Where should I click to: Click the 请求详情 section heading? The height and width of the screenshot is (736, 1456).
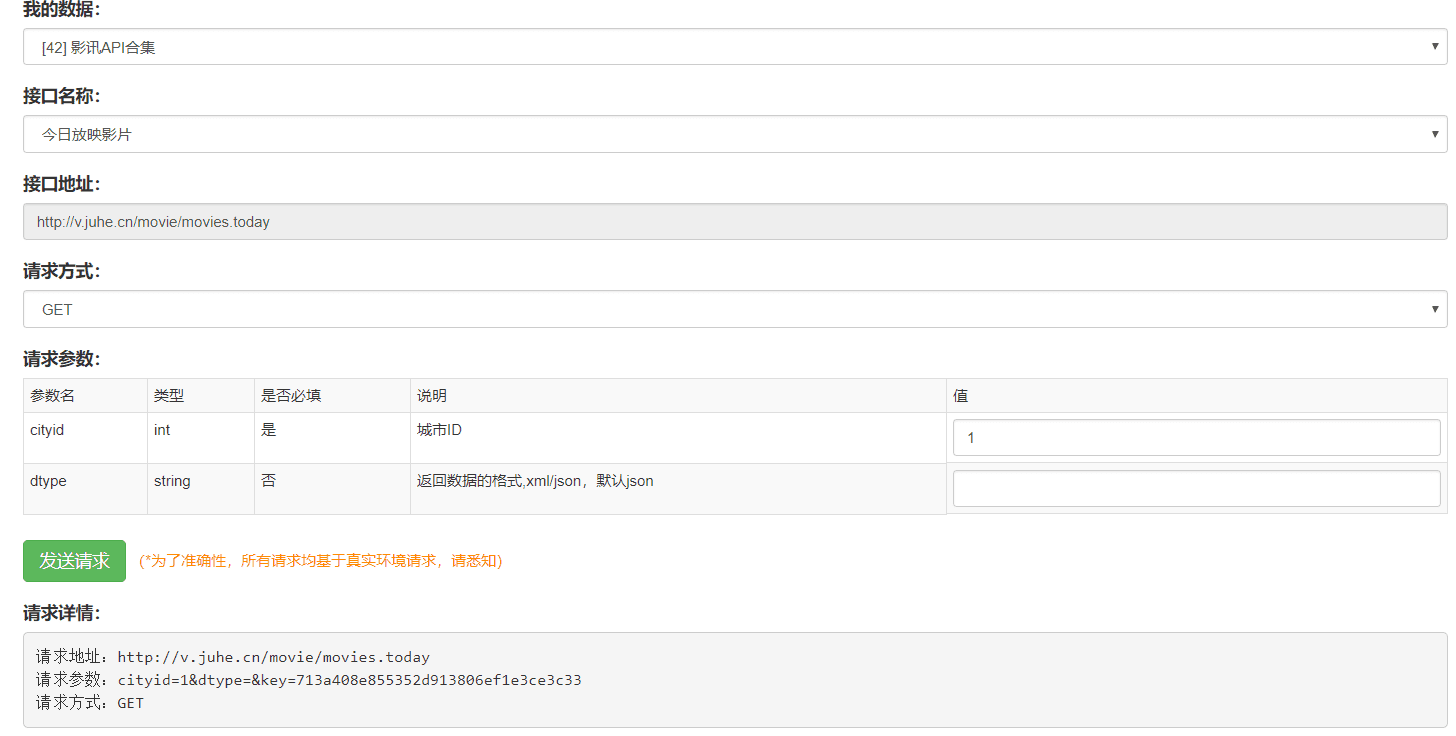[x=57, y=613]
